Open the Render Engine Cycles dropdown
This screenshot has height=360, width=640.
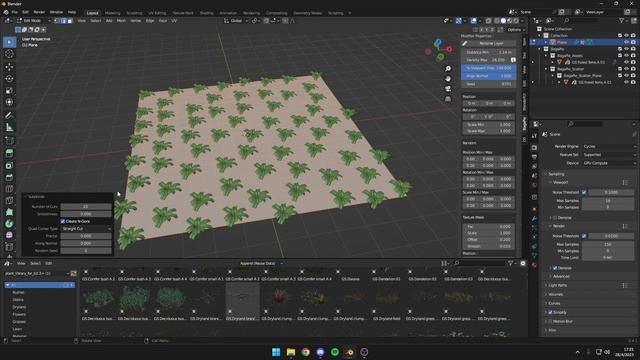[609, 146]
